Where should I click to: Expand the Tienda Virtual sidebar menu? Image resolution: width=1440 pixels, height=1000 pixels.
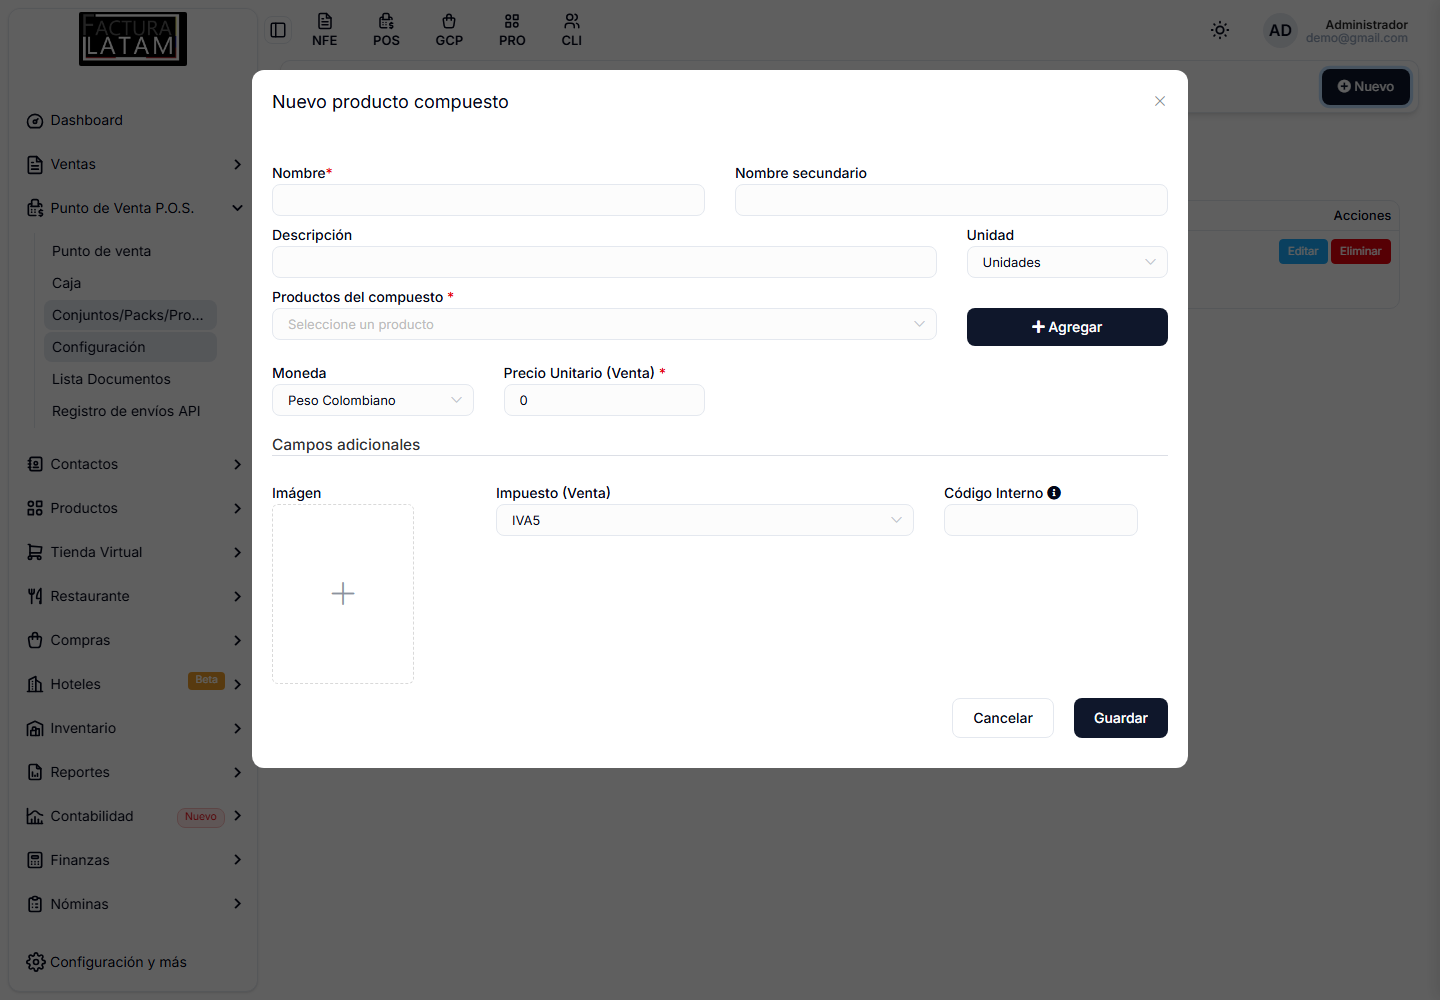pos(133,552)
